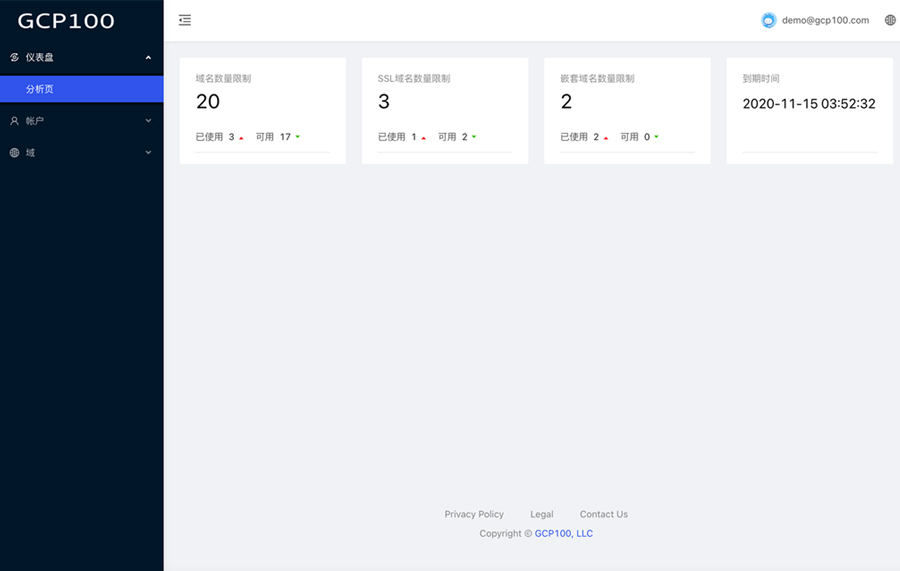The height and width of the screenshot is (571, 900).
Task: Click red up arrow next to 已使用 3
Action: tap(241, 138)
